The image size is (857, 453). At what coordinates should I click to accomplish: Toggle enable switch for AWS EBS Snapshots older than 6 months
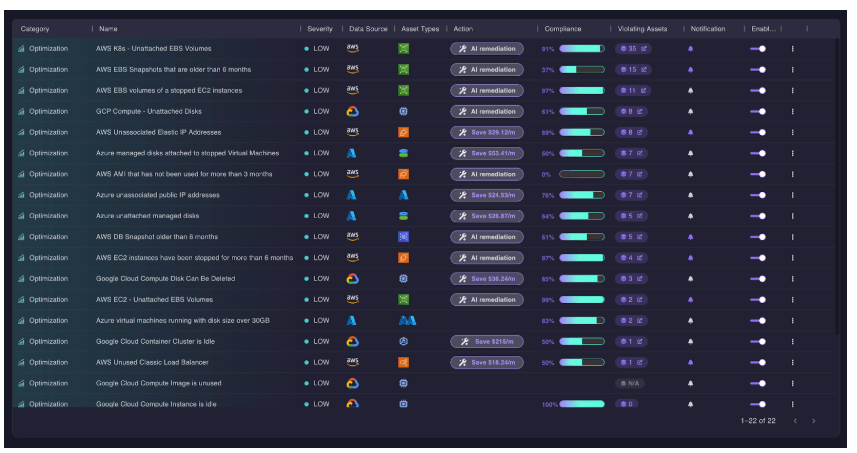coord(758,69)
